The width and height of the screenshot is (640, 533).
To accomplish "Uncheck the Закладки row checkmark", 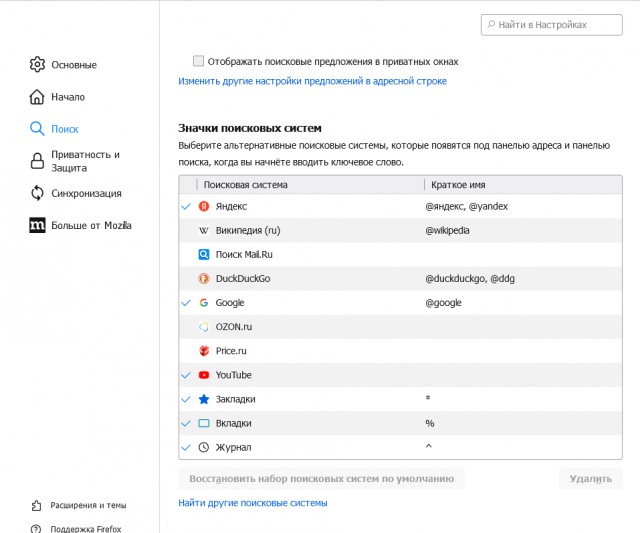I will coord(186,399).
